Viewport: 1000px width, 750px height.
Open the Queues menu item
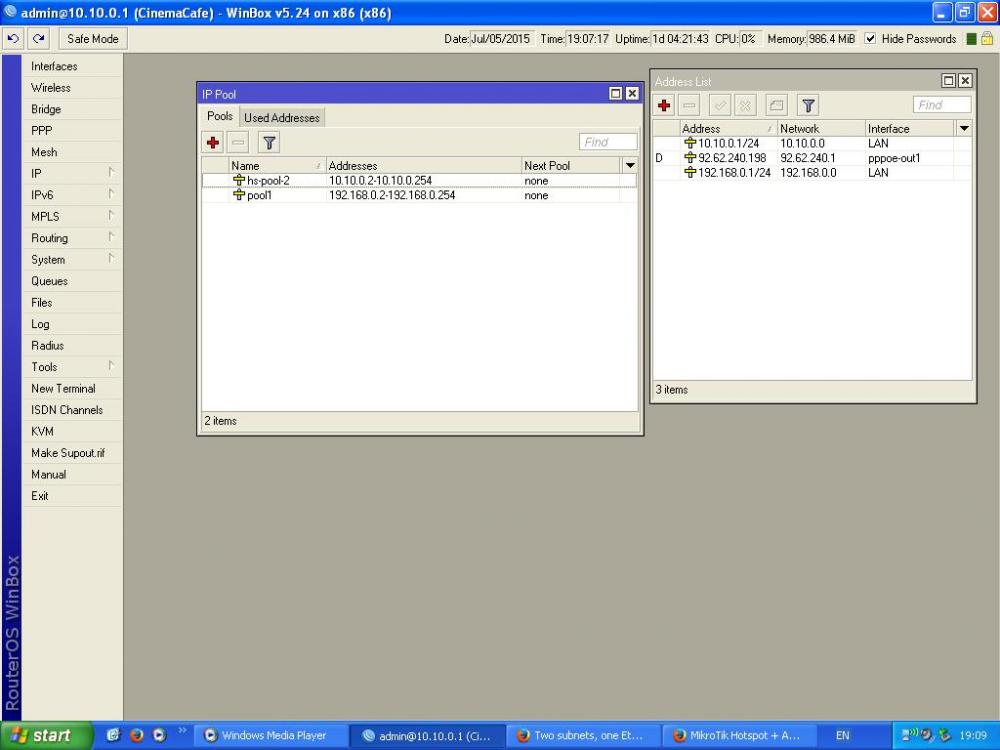coord(49,281)
